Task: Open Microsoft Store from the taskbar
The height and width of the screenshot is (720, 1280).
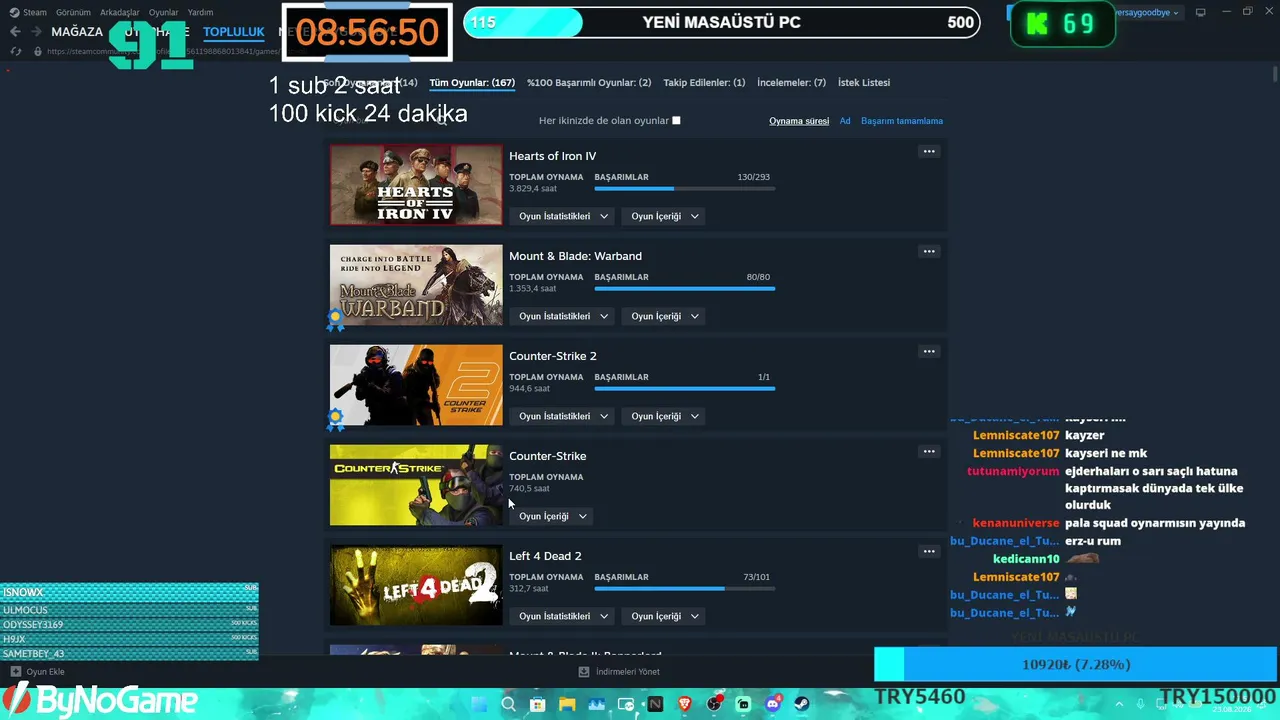Action: 537,704
